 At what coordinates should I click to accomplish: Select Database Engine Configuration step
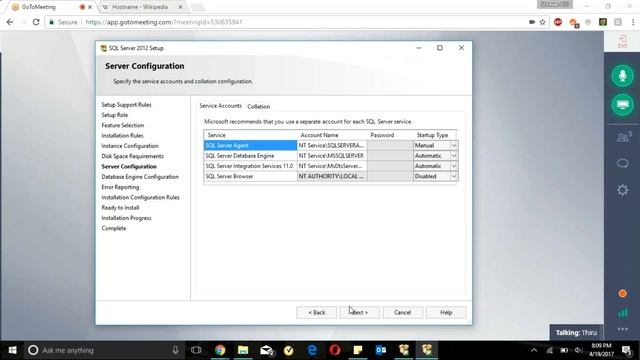click(x=140, y=177)
